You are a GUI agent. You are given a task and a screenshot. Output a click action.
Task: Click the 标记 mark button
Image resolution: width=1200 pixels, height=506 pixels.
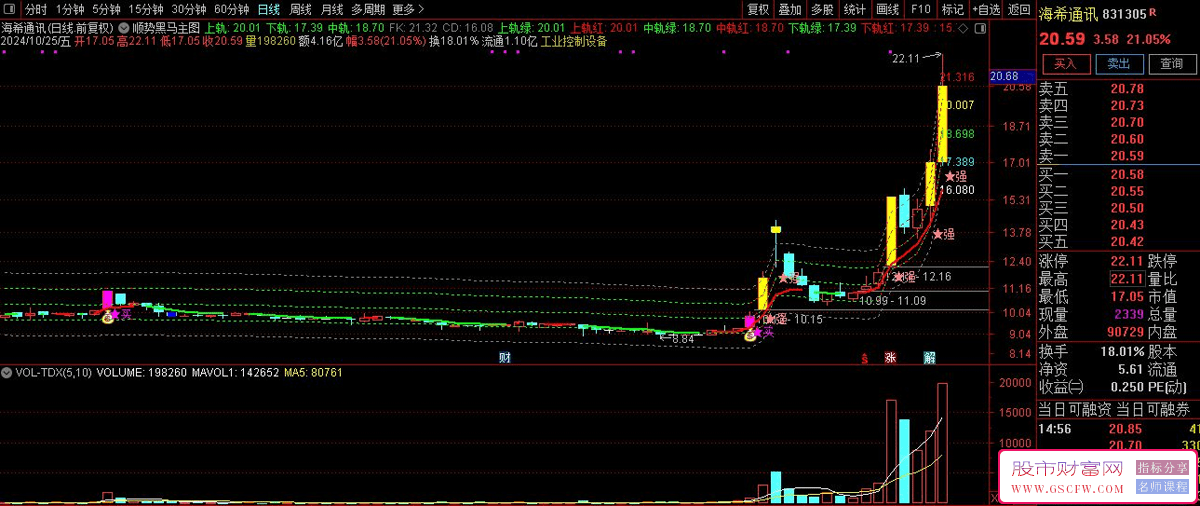[952, 9]
